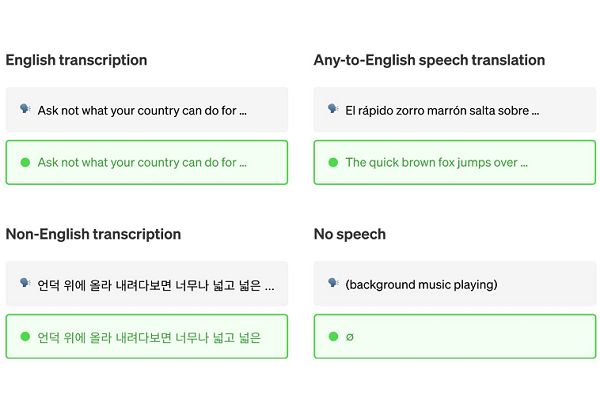Click the speaking head icon beside '(background music playing)'
This screenshot has width=600, height=400.
333,284
